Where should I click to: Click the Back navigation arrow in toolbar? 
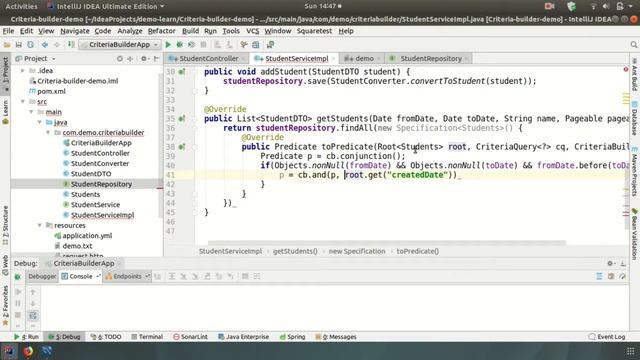tap(44, 44)
